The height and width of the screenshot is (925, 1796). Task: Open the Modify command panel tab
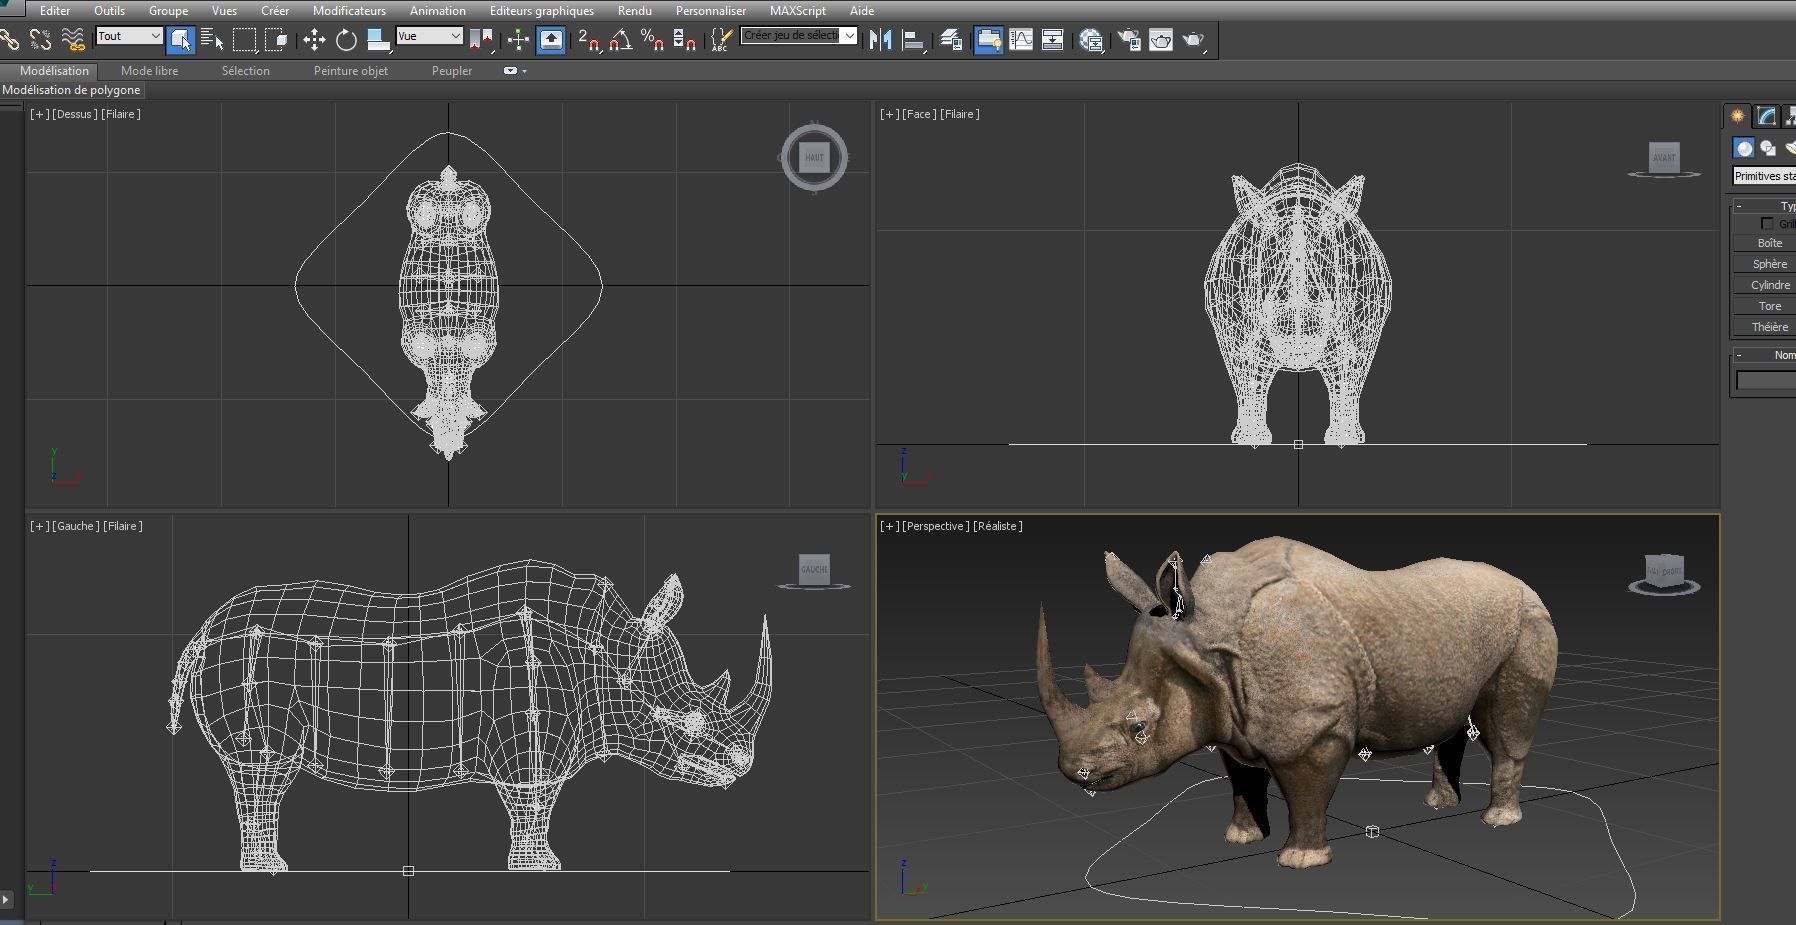1767,116
